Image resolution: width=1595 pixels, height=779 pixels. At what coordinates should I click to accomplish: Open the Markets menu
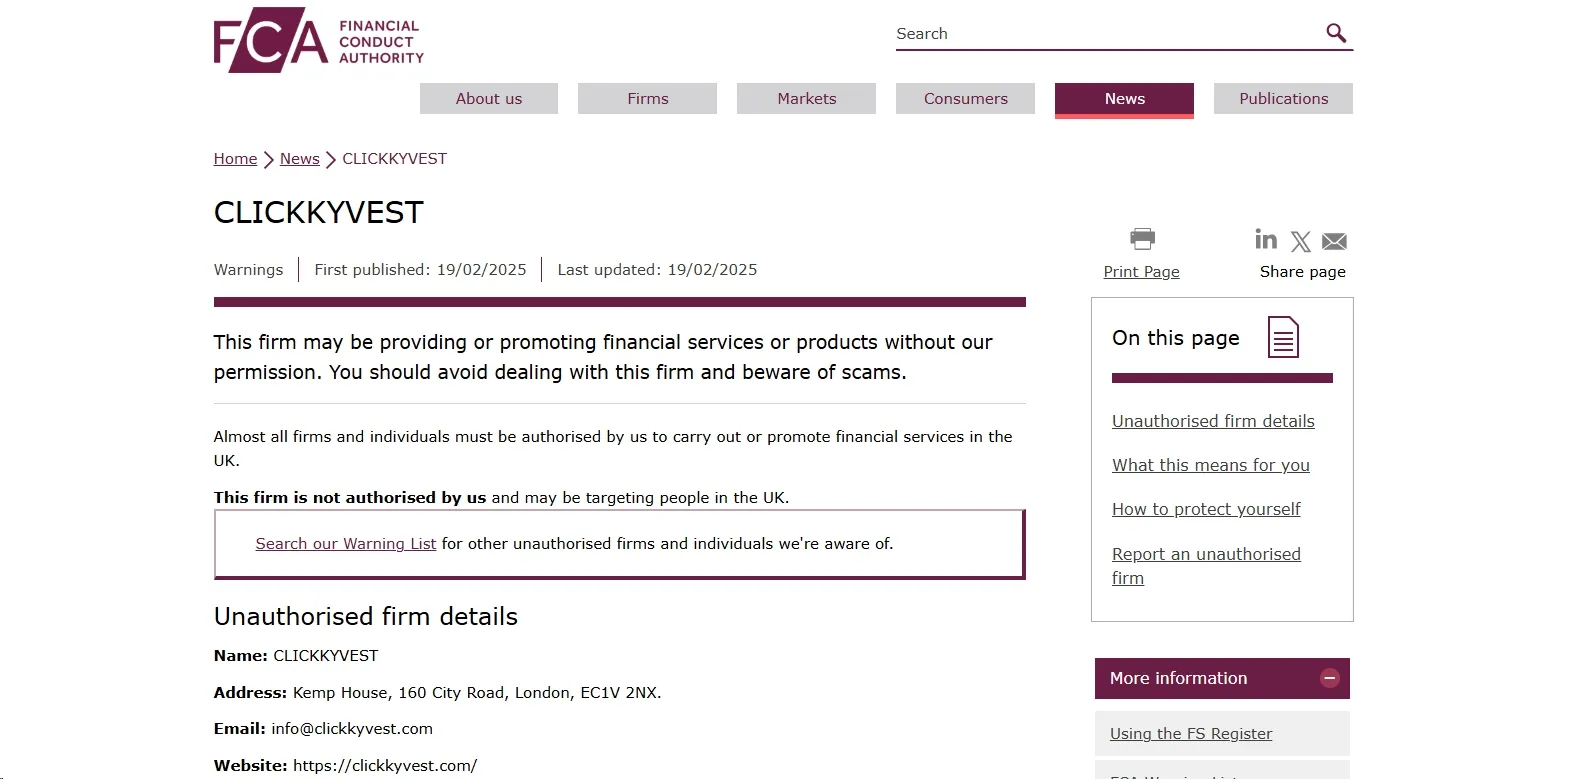tap(807, 98)
